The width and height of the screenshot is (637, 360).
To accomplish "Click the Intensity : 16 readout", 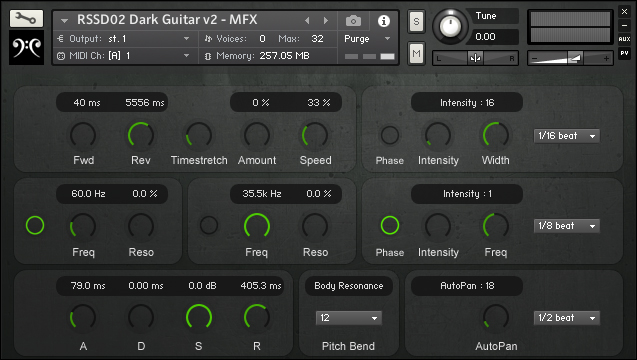I will click(x=467, y=103).
